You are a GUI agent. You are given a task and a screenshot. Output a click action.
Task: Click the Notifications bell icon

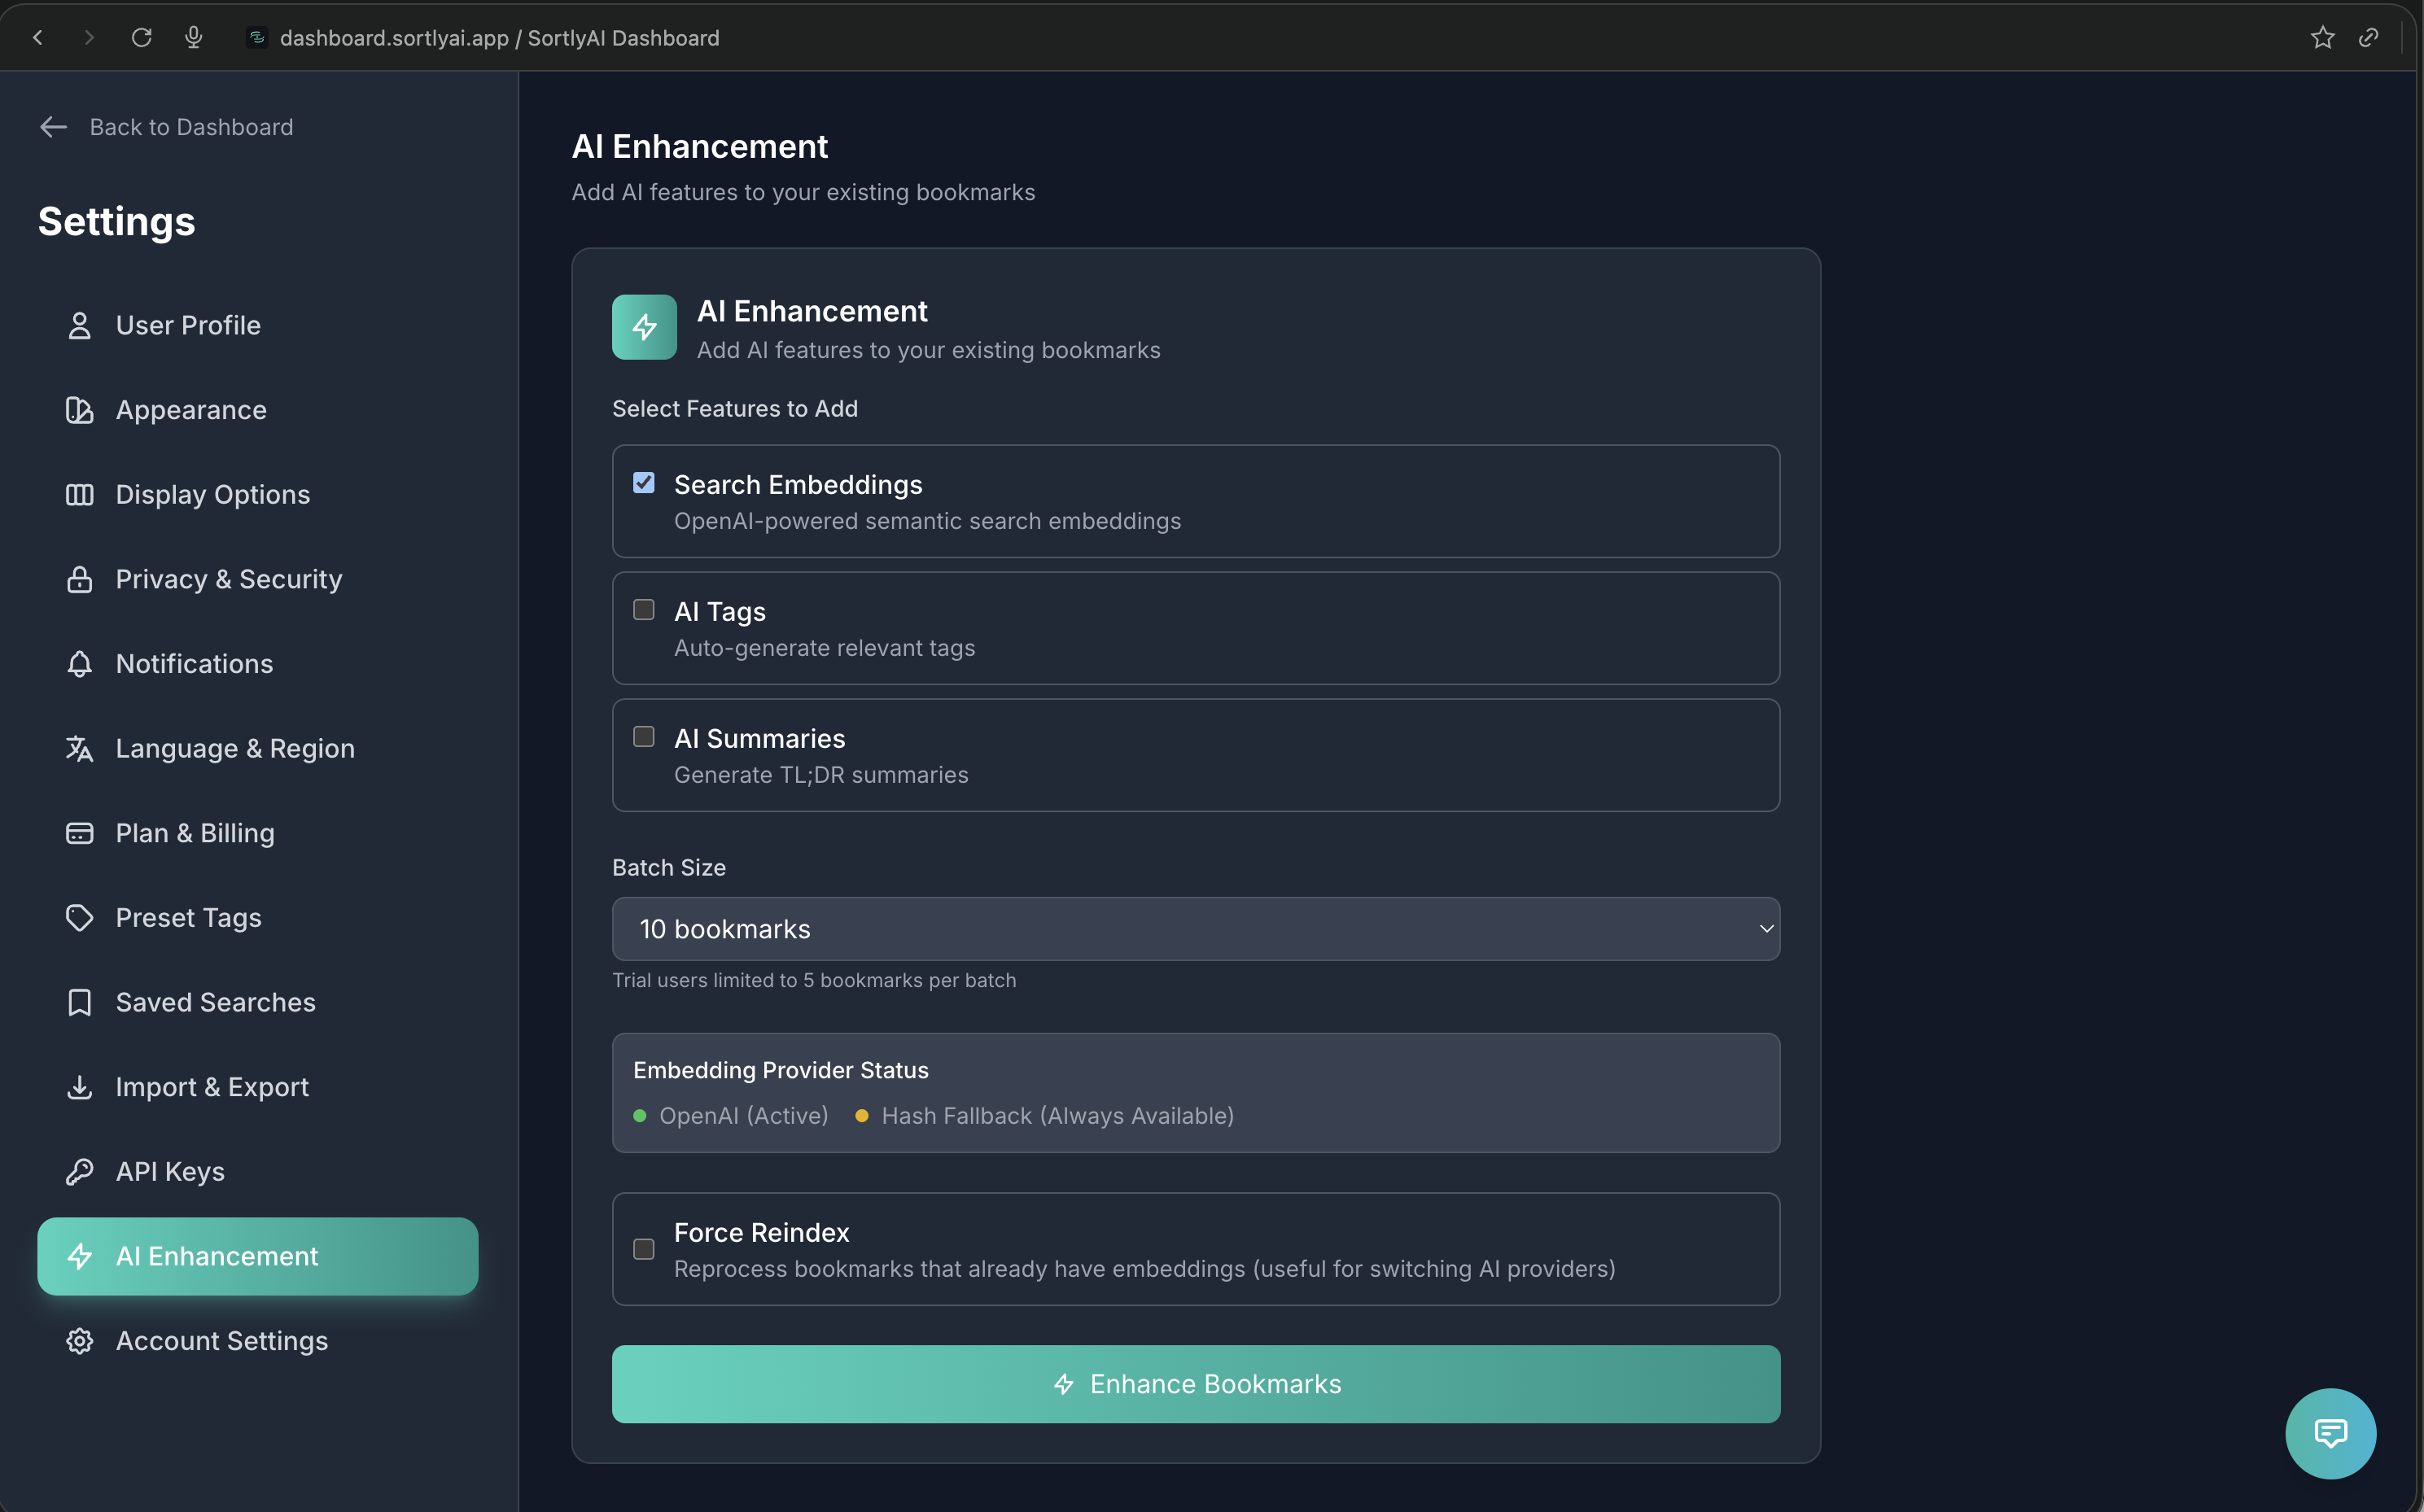click(80, 663)
